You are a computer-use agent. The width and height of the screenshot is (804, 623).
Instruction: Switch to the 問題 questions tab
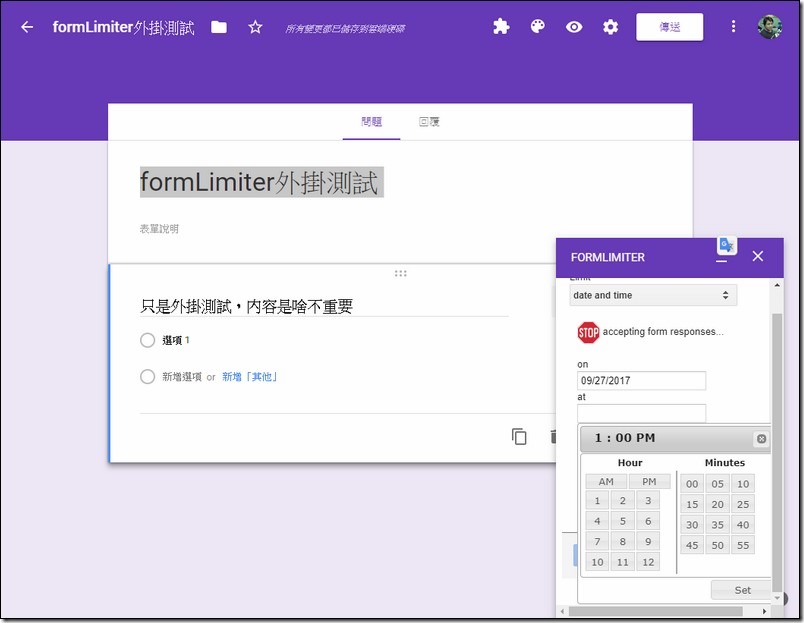click(371, 122)
